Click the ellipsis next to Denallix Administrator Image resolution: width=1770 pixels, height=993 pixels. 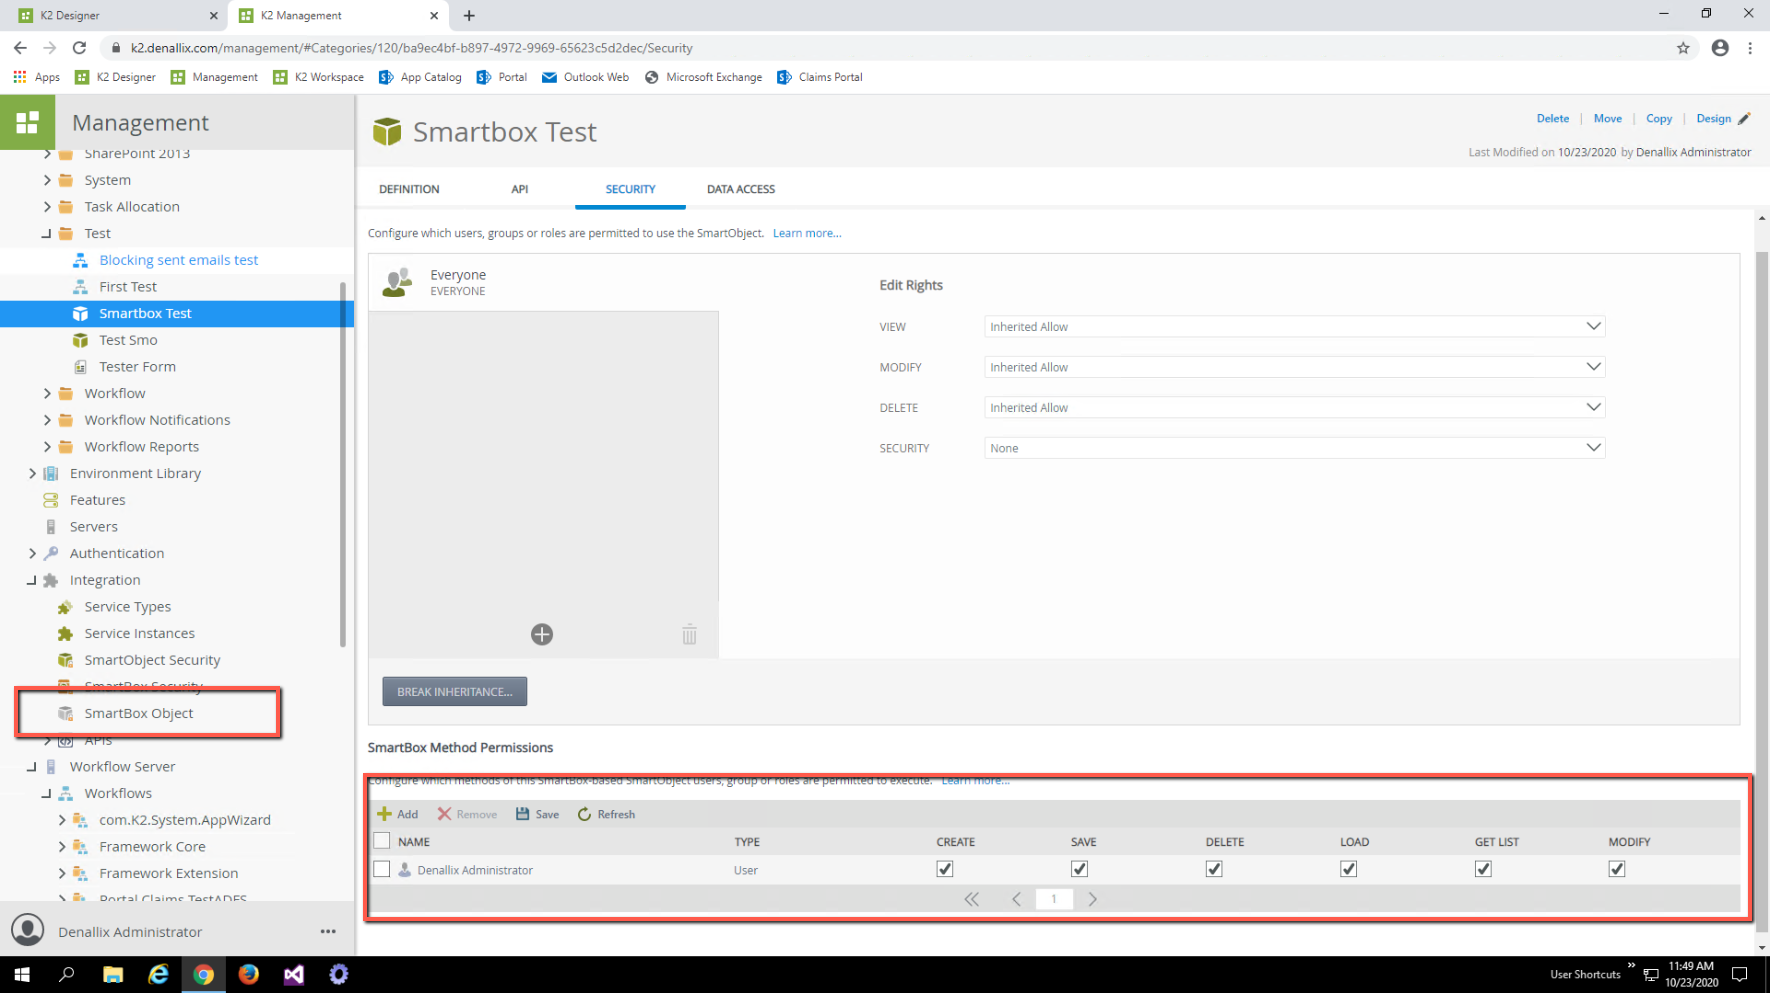[x=328, y=931]
